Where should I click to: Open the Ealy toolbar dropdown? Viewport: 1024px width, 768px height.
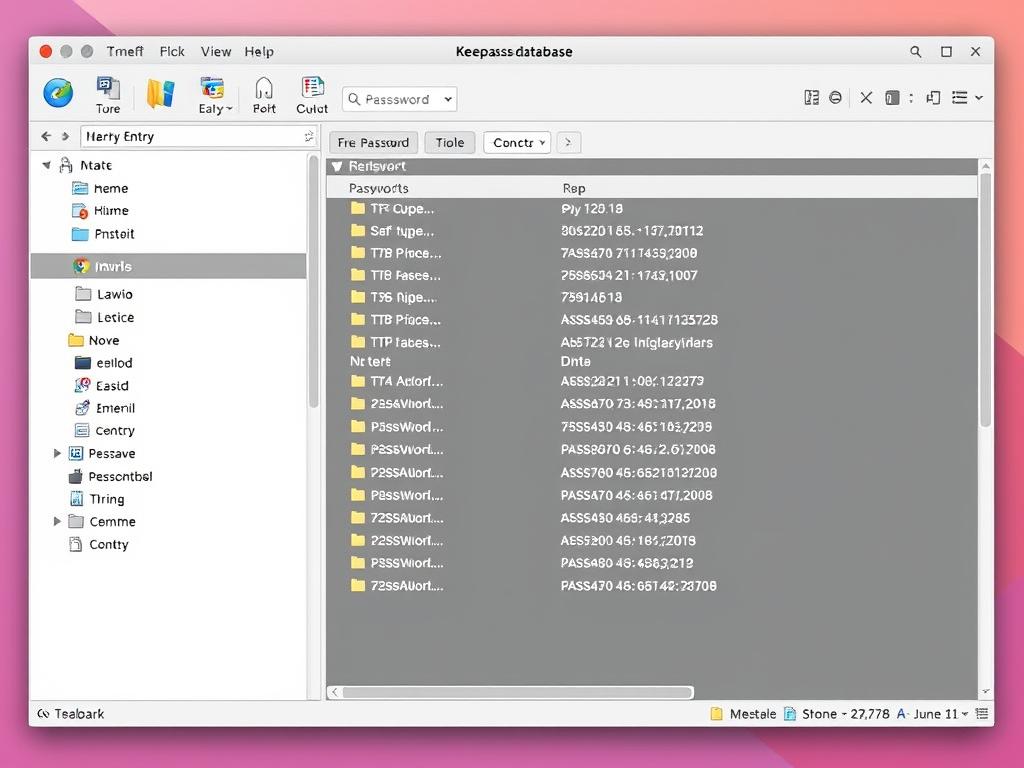coord(215,95)
